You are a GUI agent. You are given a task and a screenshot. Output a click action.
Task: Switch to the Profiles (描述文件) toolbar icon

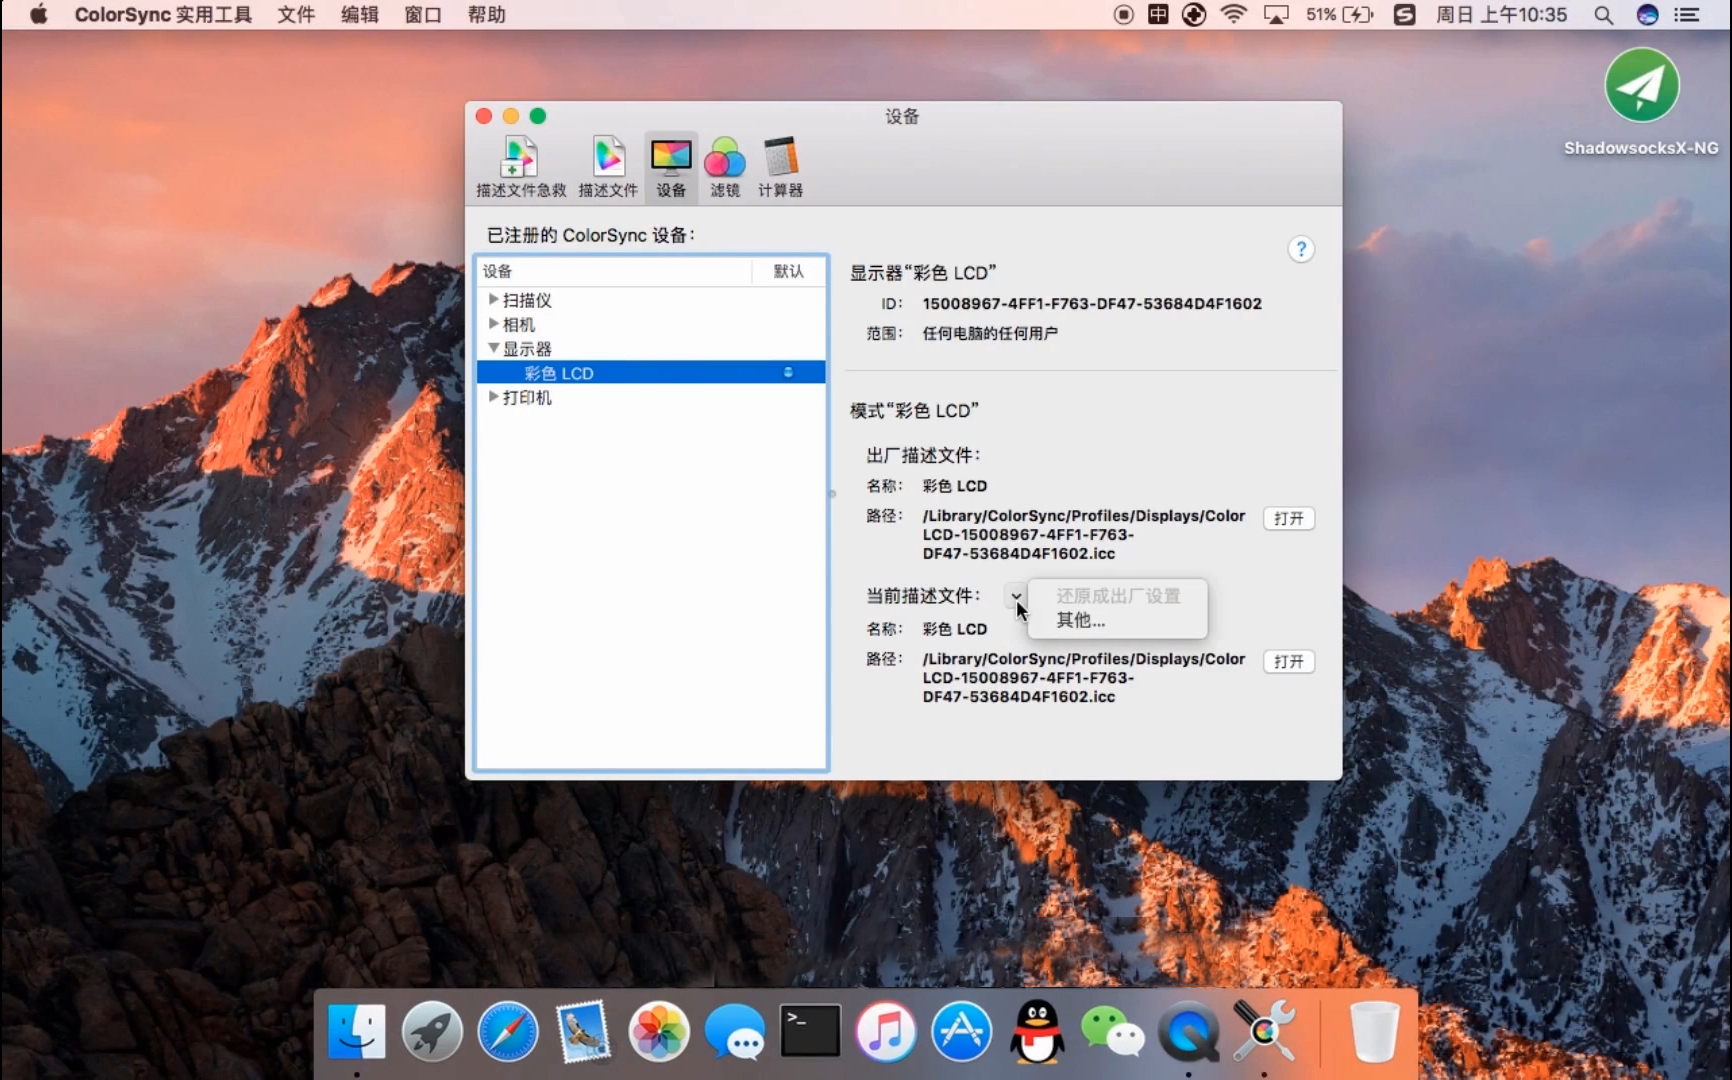click(608, 167)
